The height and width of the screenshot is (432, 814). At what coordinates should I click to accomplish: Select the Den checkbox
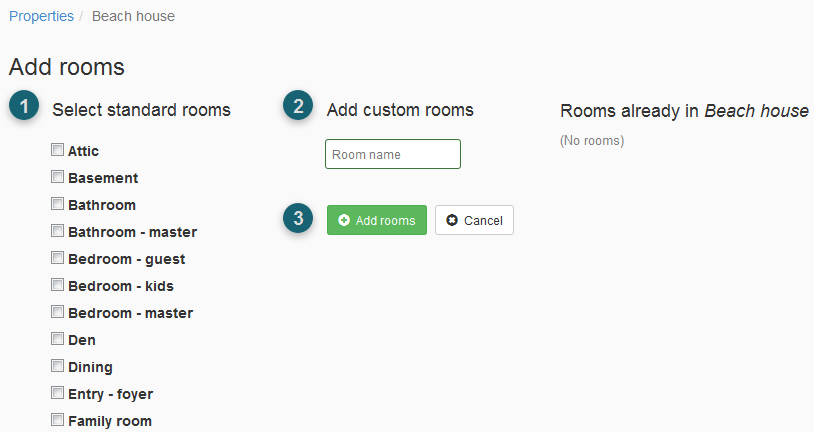pos(57,339)
